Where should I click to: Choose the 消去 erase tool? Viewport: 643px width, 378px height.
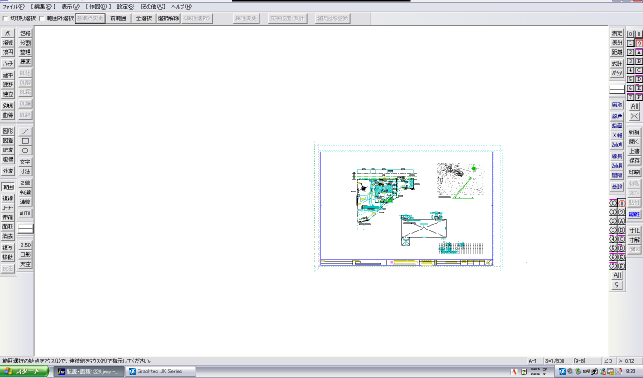coord(8,237)
